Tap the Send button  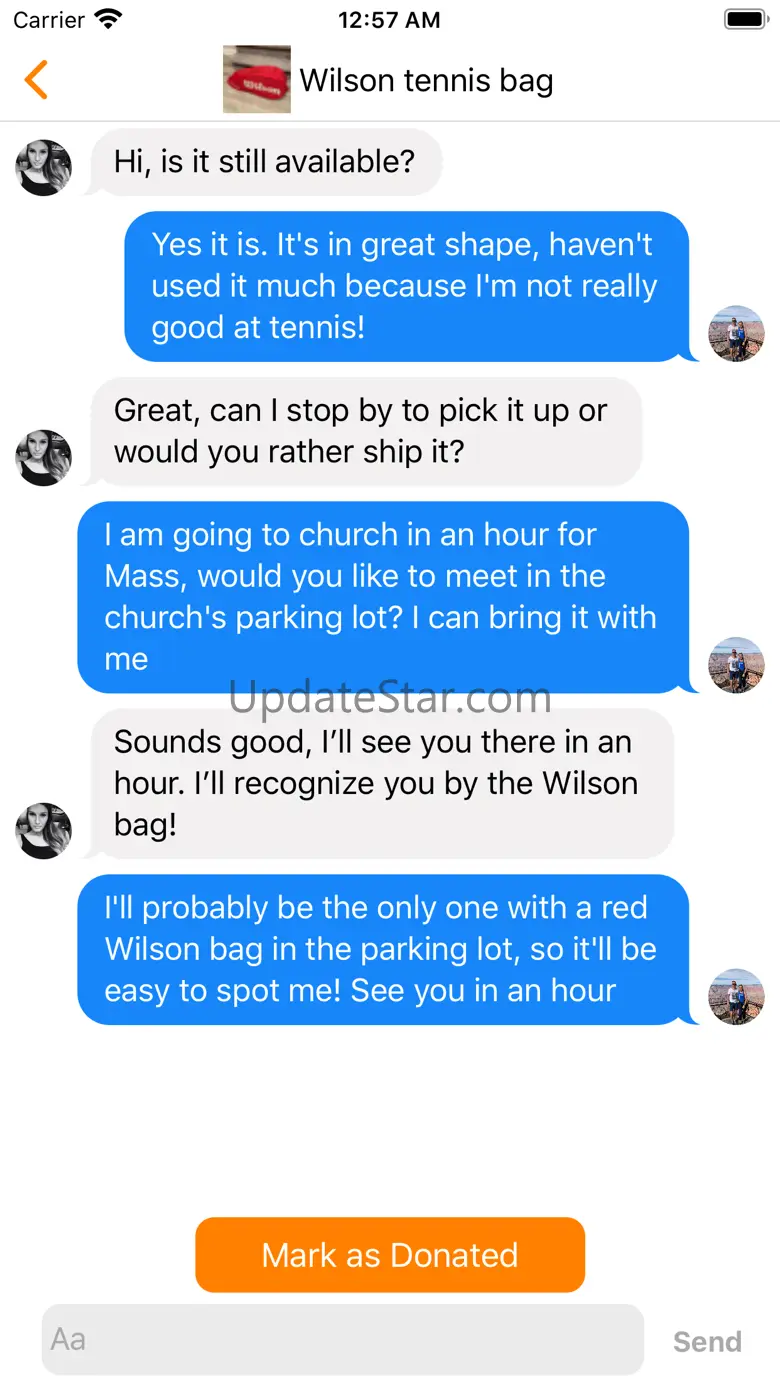(x=707, y=1341)
